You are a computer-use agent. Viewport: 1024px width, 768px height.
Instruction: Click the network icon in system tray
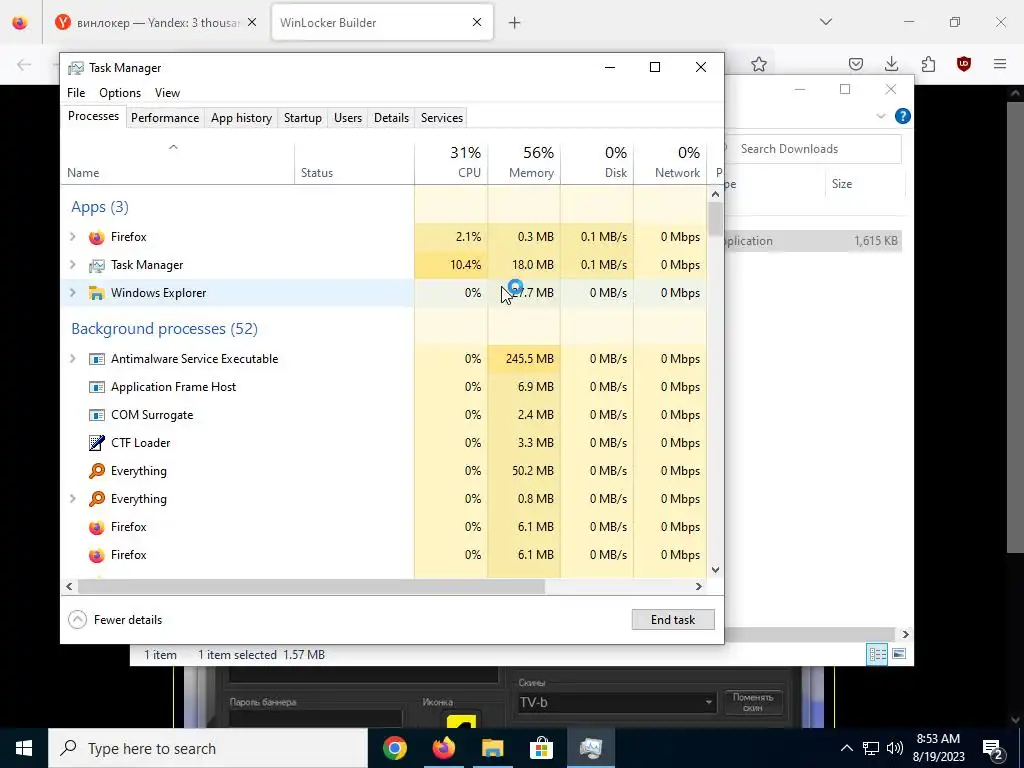click(x=871, y=748)
